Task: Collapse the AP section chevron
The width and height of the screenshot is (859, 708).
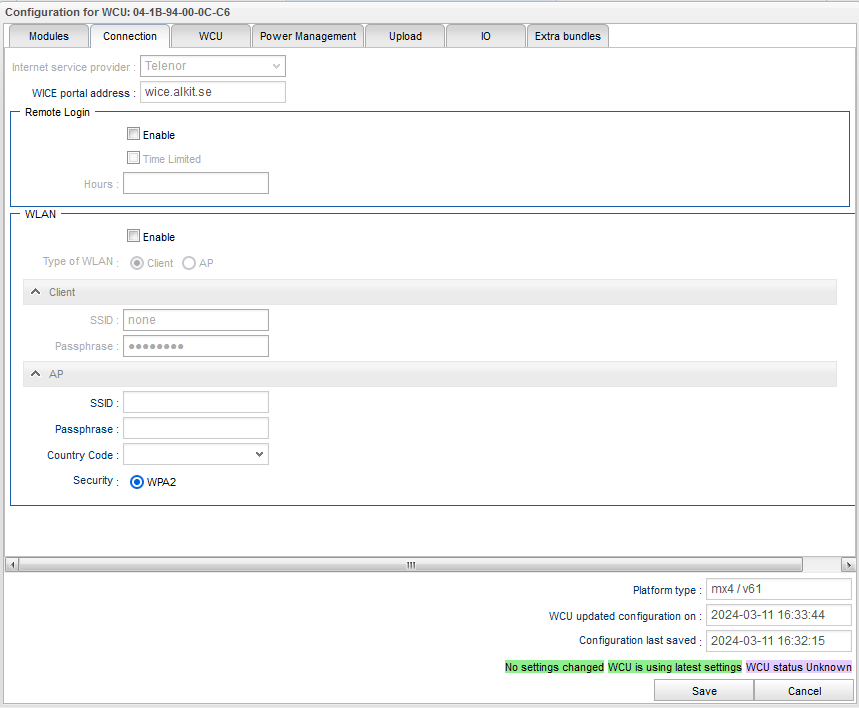Action: click(x=36, y=374)
